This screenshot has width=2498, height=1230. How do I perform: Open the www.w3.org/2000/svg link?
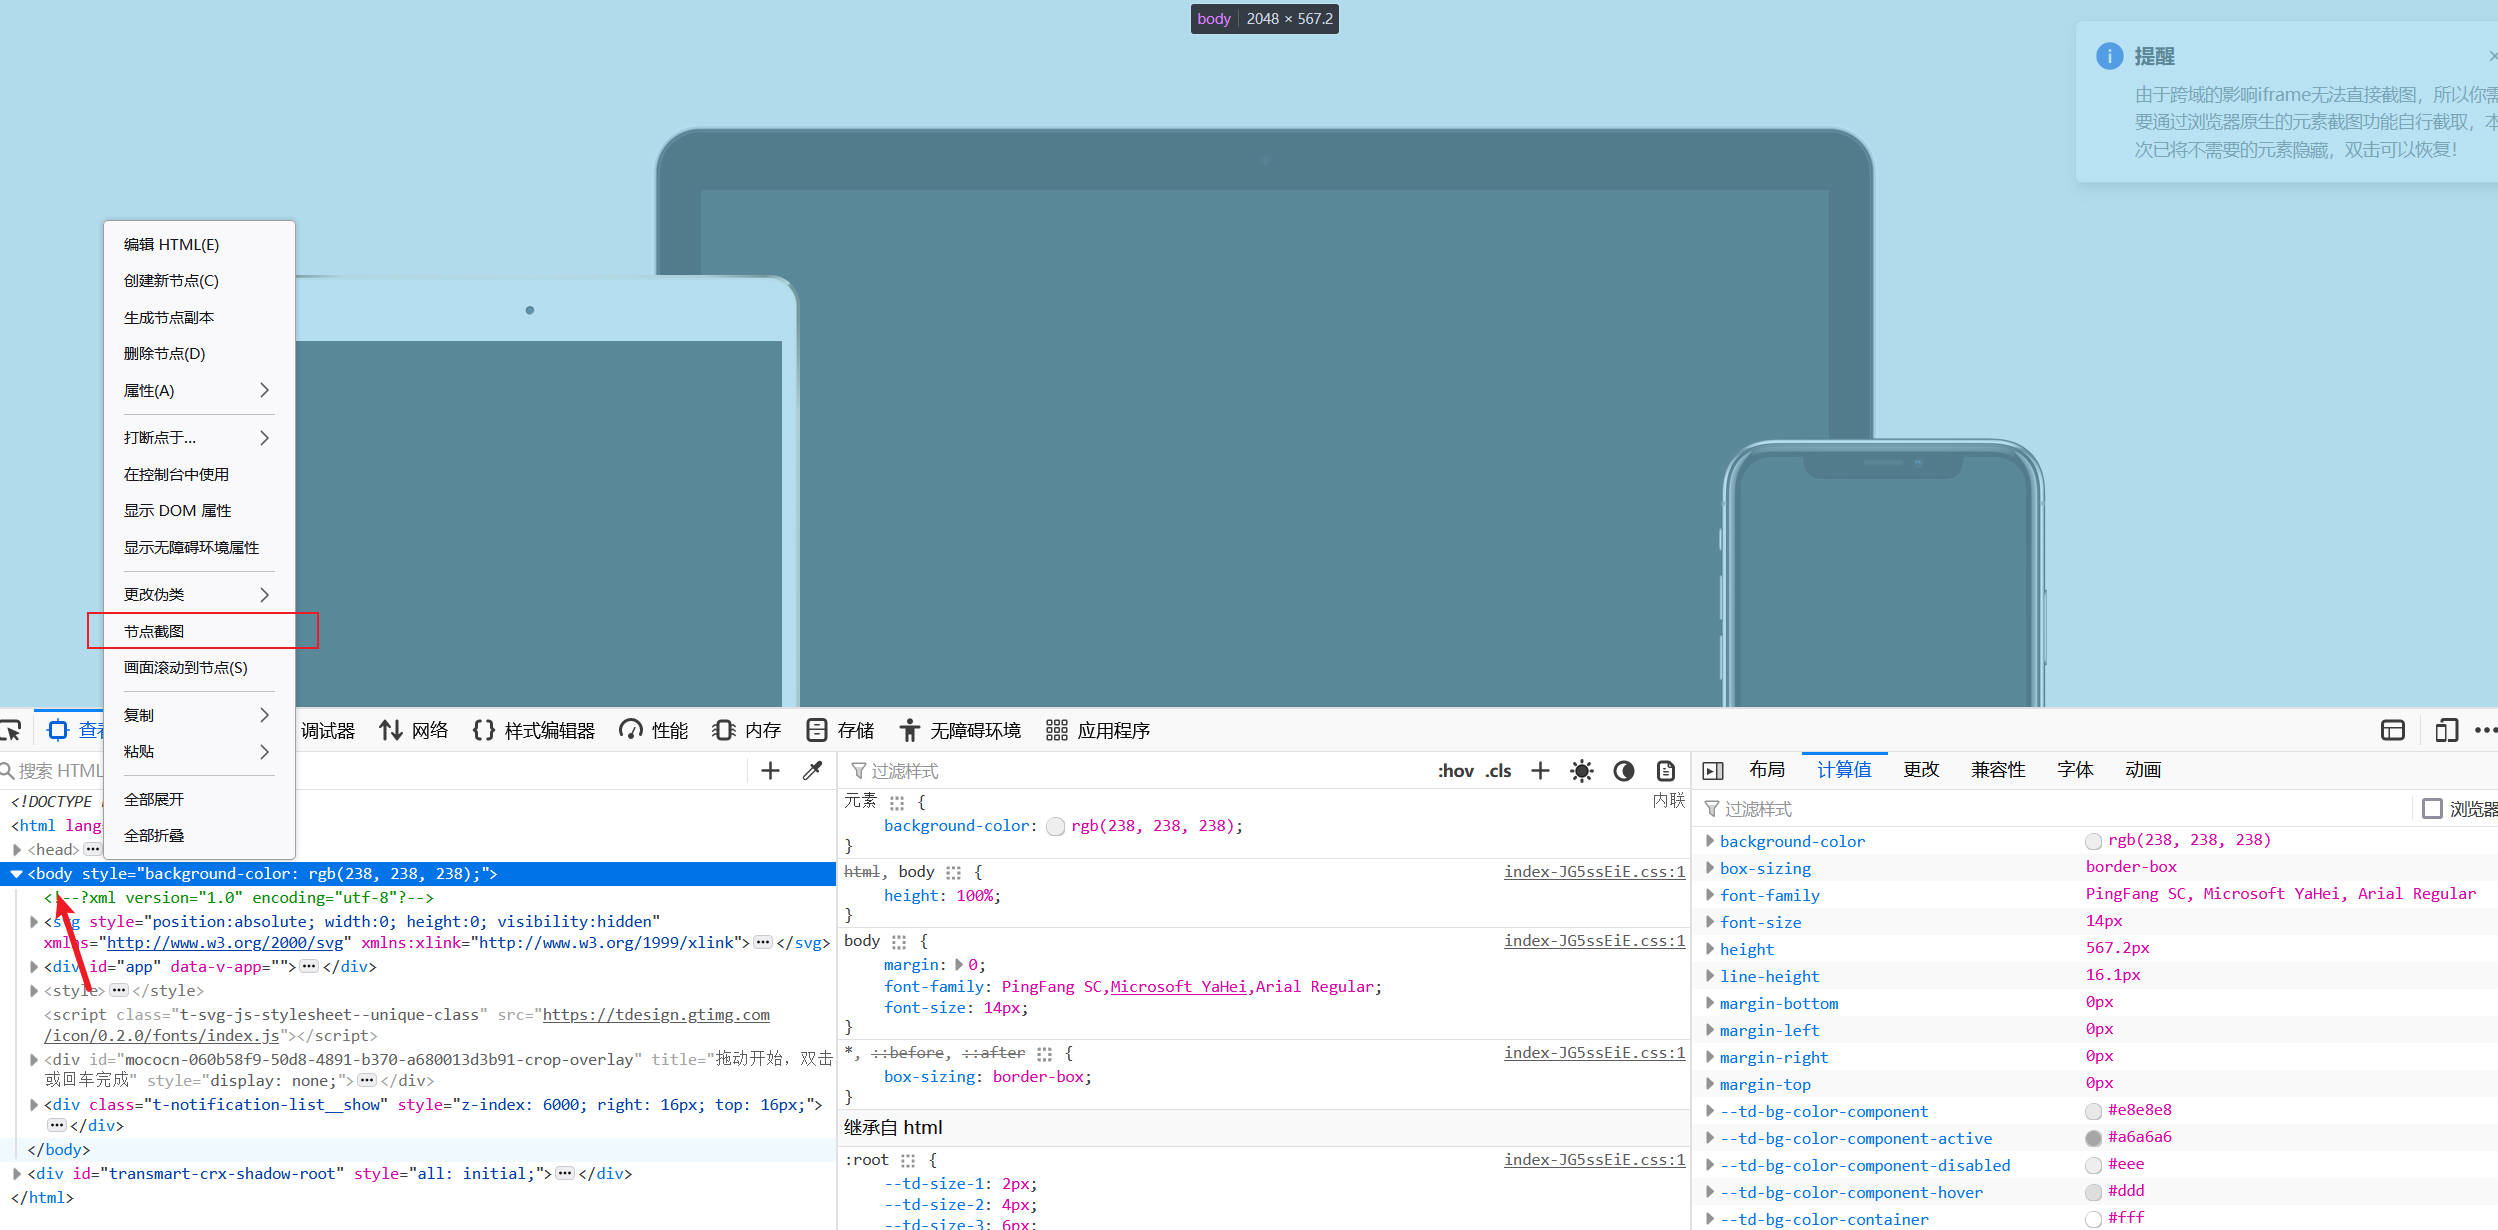[x=228, y=943]
